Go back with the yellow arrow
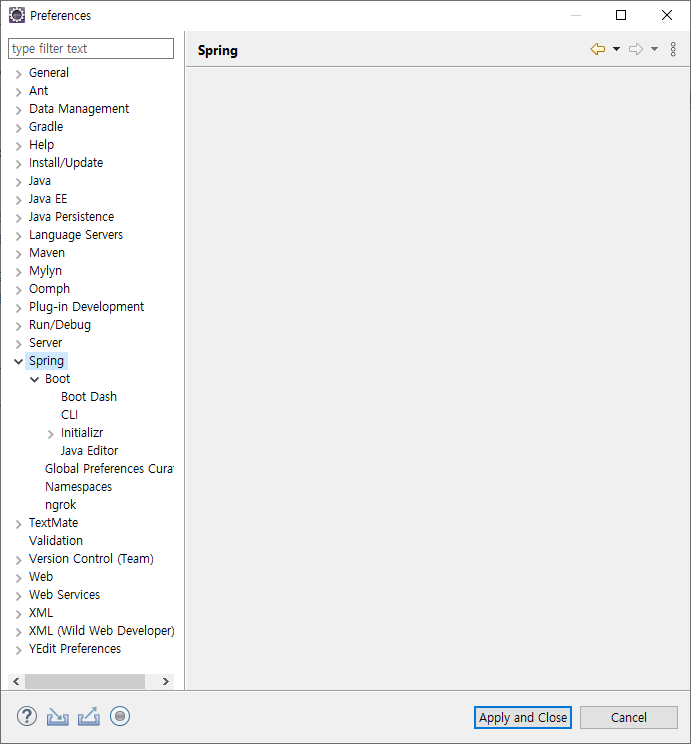Image resolution: width=691 pixels, height=744 pixels. click(x=598, y=49)
